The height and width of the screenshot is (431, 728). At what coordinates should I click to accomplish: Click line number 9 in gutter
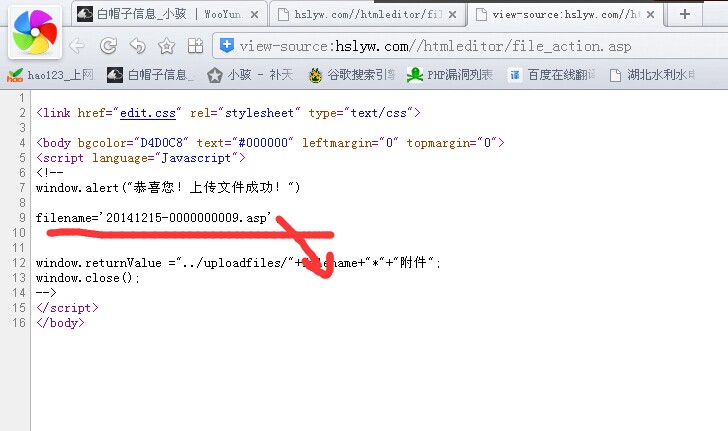tap(22, 218)
